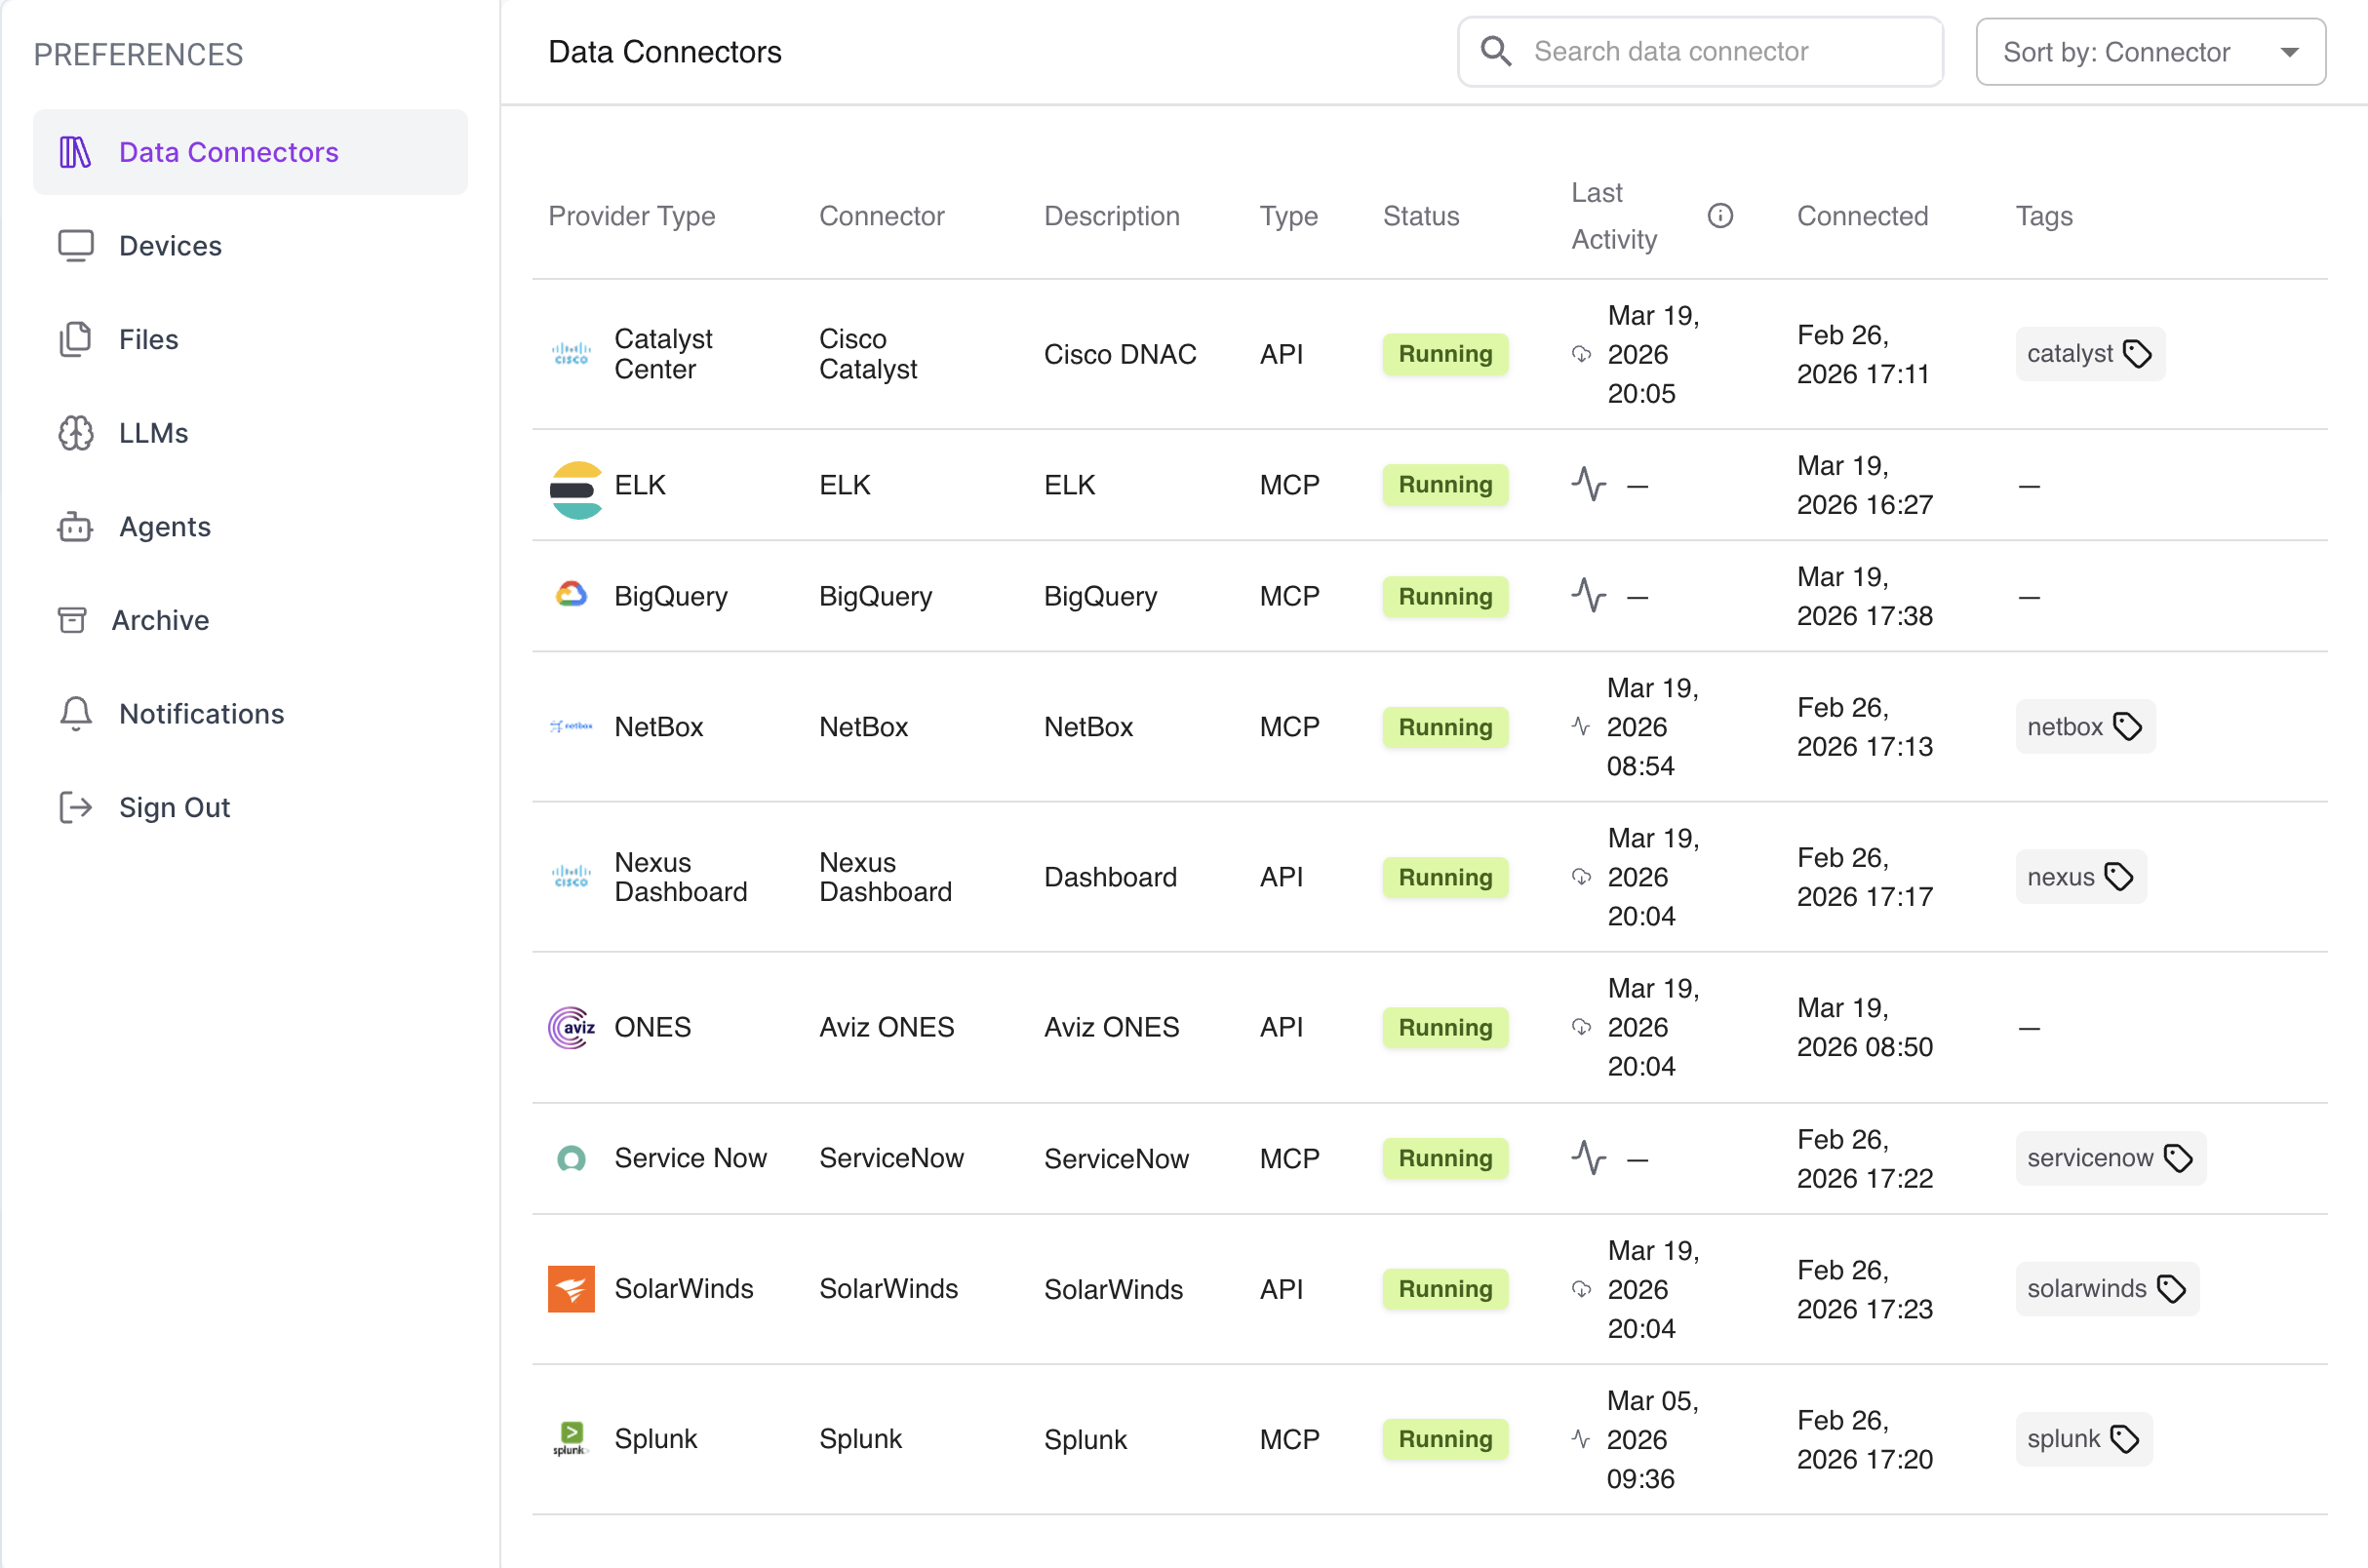
Task: Click the Splunk logo icon
Action: point(571,1438)
